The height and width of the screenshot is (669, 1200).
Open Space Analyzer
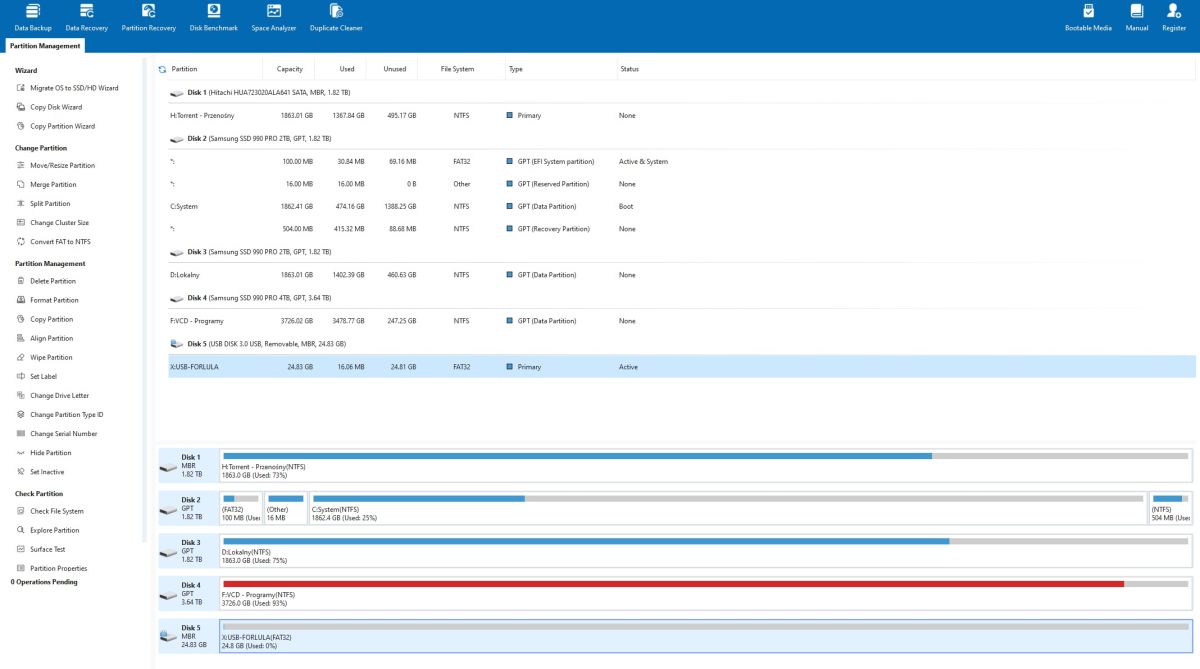(273, 17)
